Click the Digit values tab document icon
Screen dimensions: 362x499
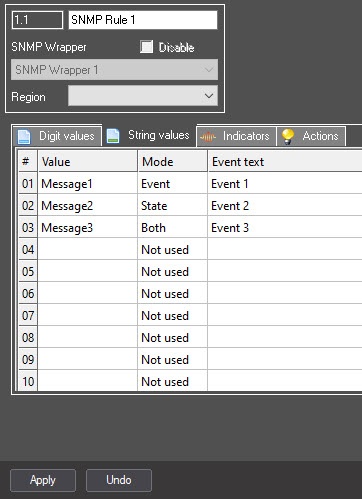[24, 137]
